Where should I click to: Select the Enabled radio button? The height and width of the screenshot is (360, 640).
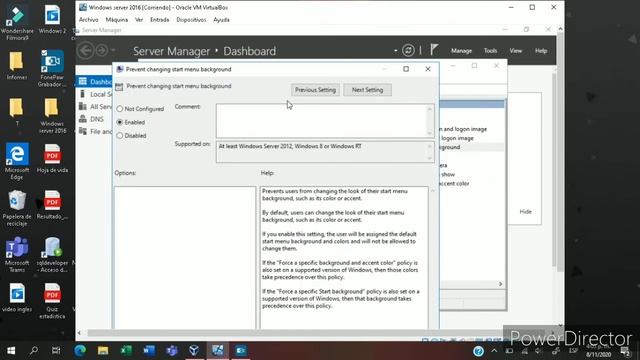point(120,122)
